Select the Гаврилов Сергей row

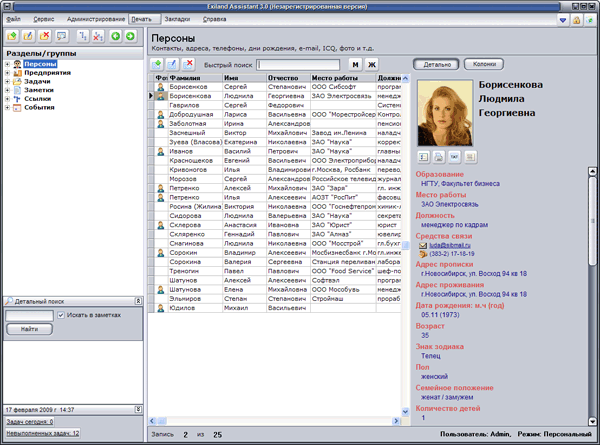(274, 105)
